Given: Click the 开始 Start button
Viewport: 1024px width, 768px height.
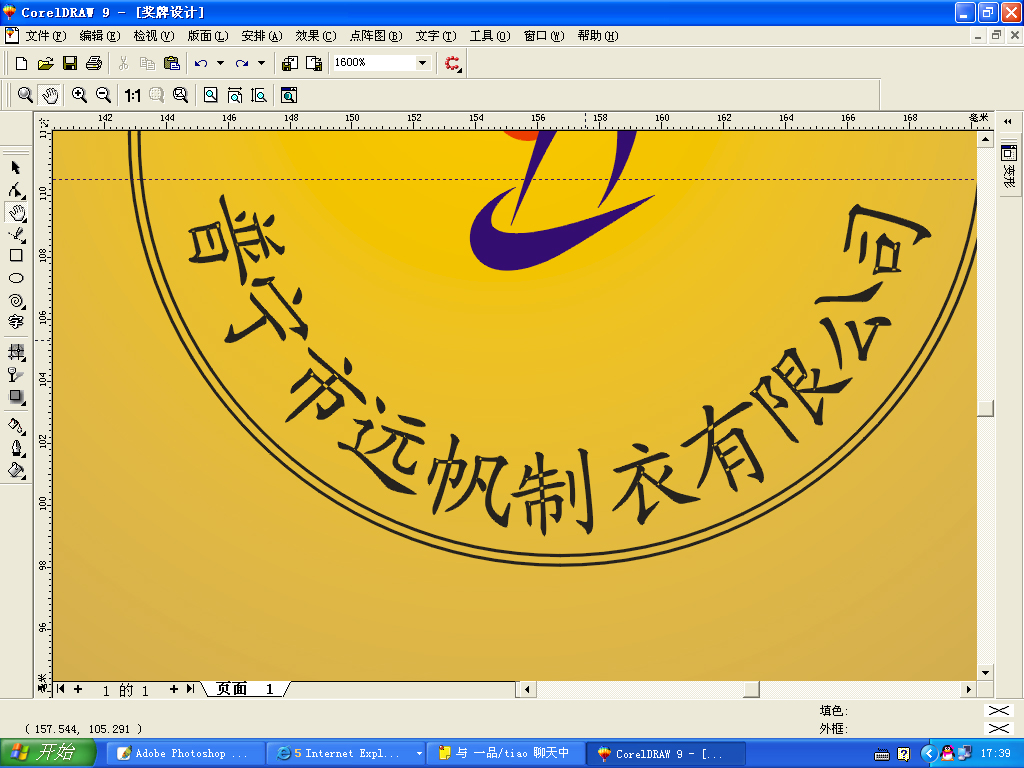Looking at the screenshot, I should click(x=47, y=753).
